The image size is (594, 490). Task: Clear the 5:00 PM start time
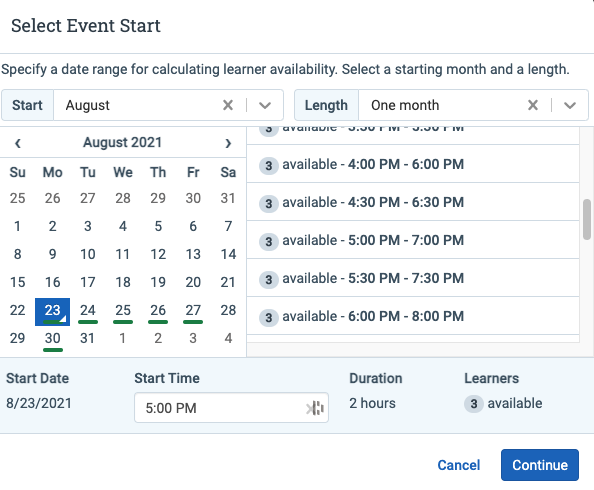pyautogui.click(x=310, y=408)
